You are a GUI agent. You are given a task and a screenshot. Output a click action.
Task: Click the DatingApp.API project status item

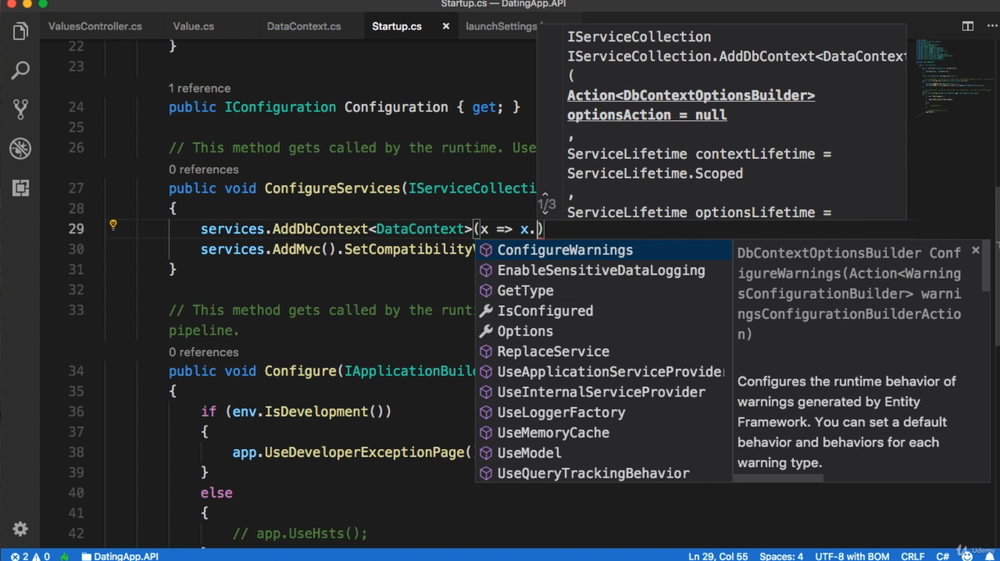pyautogui.click(x=120, y=556)
